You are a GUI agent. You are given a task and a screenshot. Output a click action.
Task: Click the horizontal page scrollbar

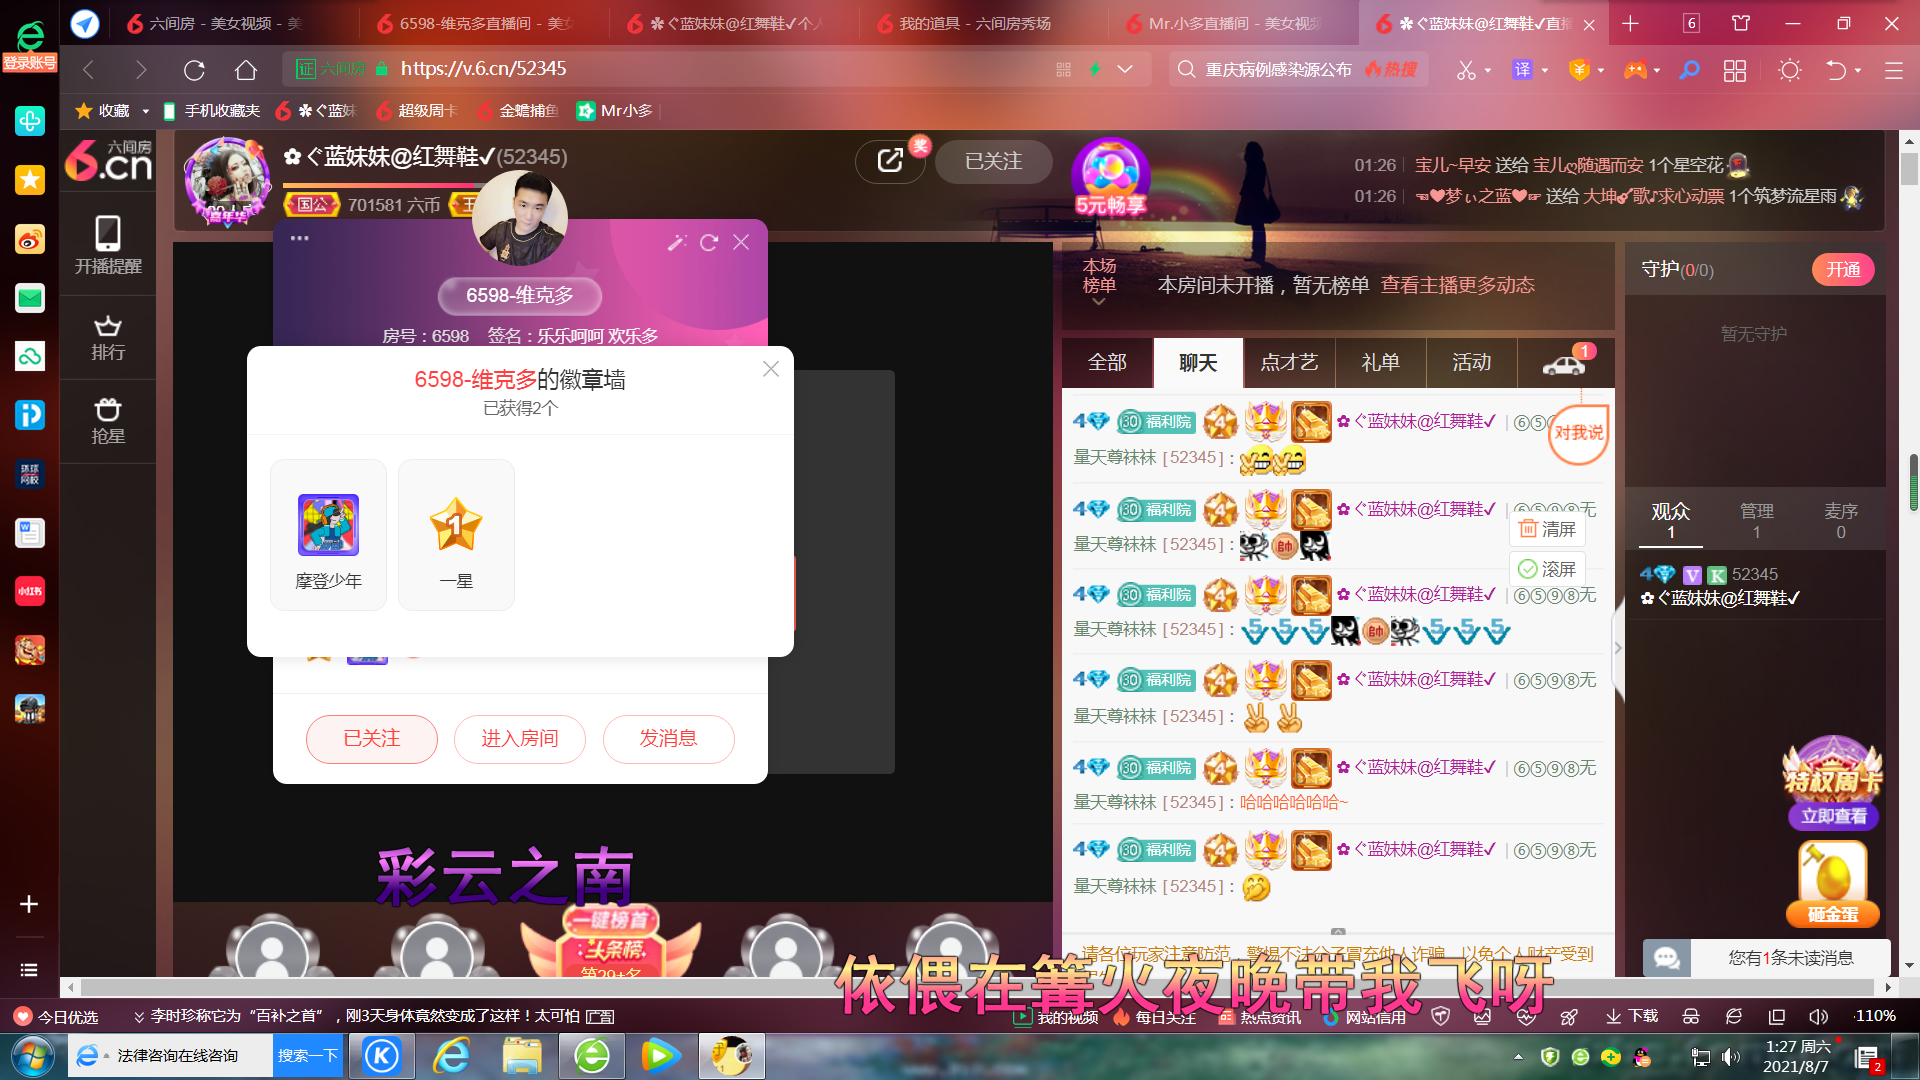click(x=978, y=987)
